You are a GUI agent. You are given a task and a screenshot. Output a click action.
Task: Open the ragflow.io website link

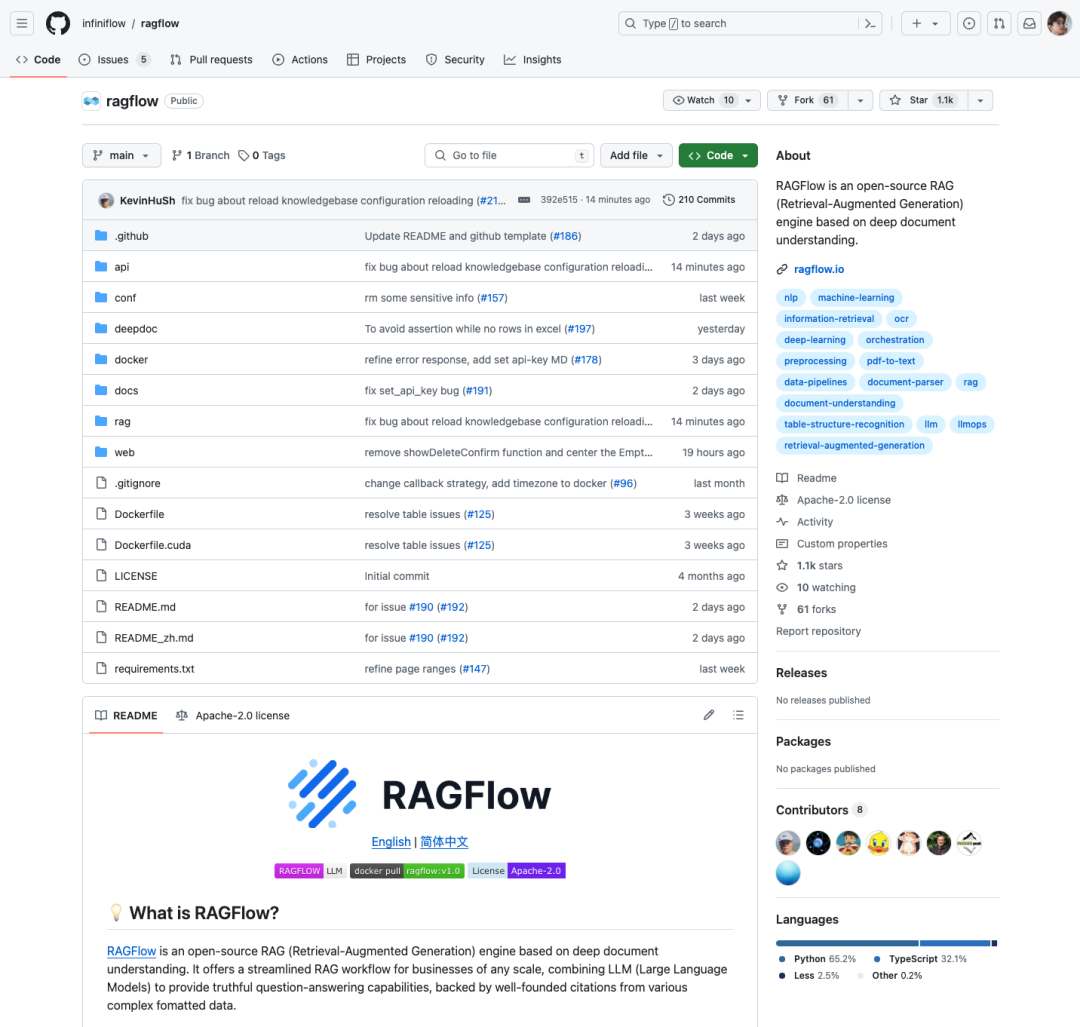pos(818,269)
